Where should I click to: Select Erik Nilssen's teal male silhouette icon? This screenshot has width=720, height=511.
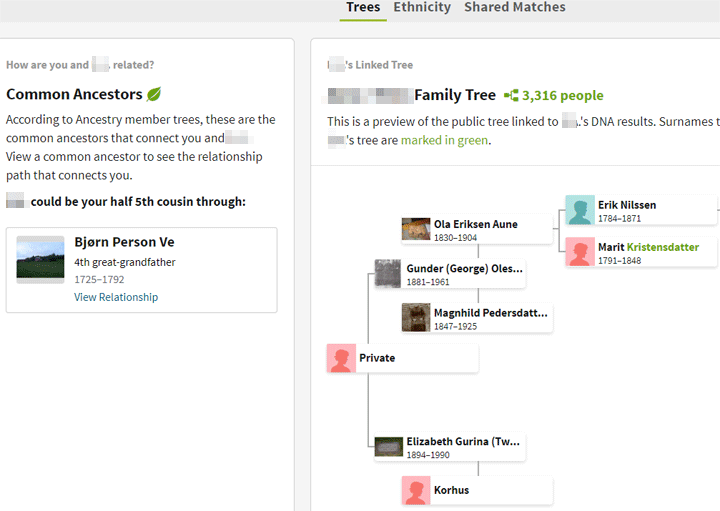coord(580,210)
